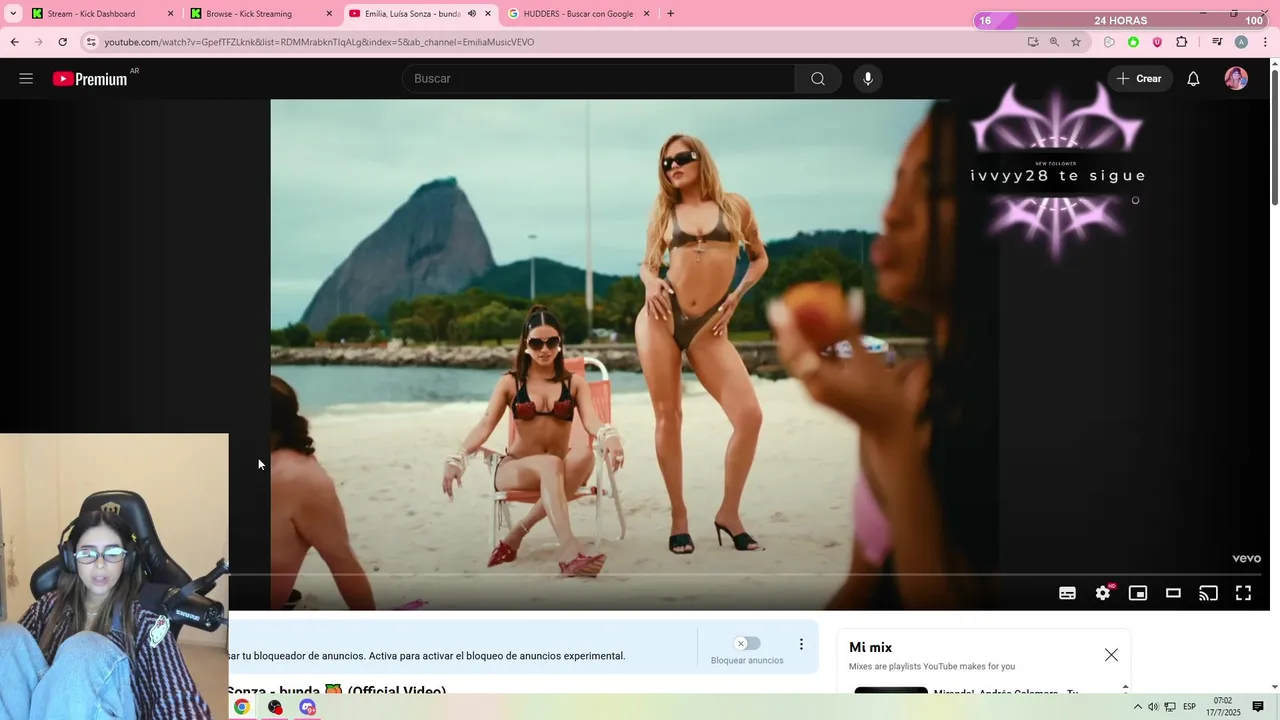The height and width of the screenshot is (720, 1280).
Task: Open the YouTube account avatar menu
Action: [1236, 79]
